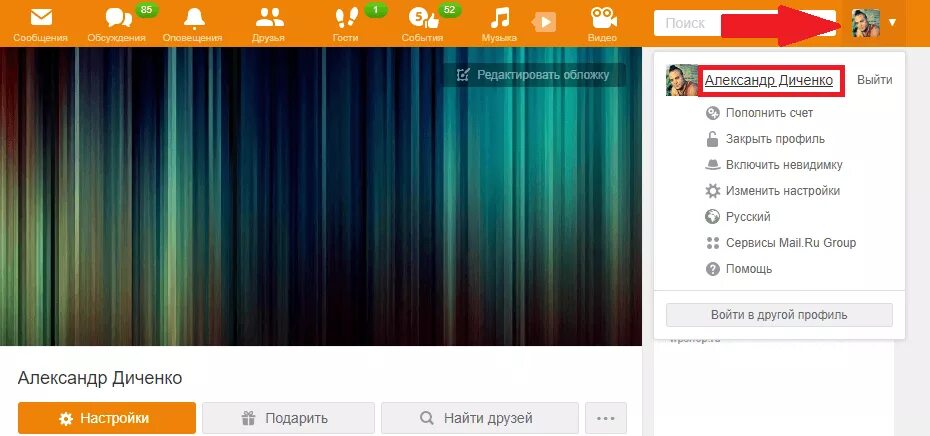
Task: Click Редактировать обложку on the cover
Action: (x=533, y=75)
